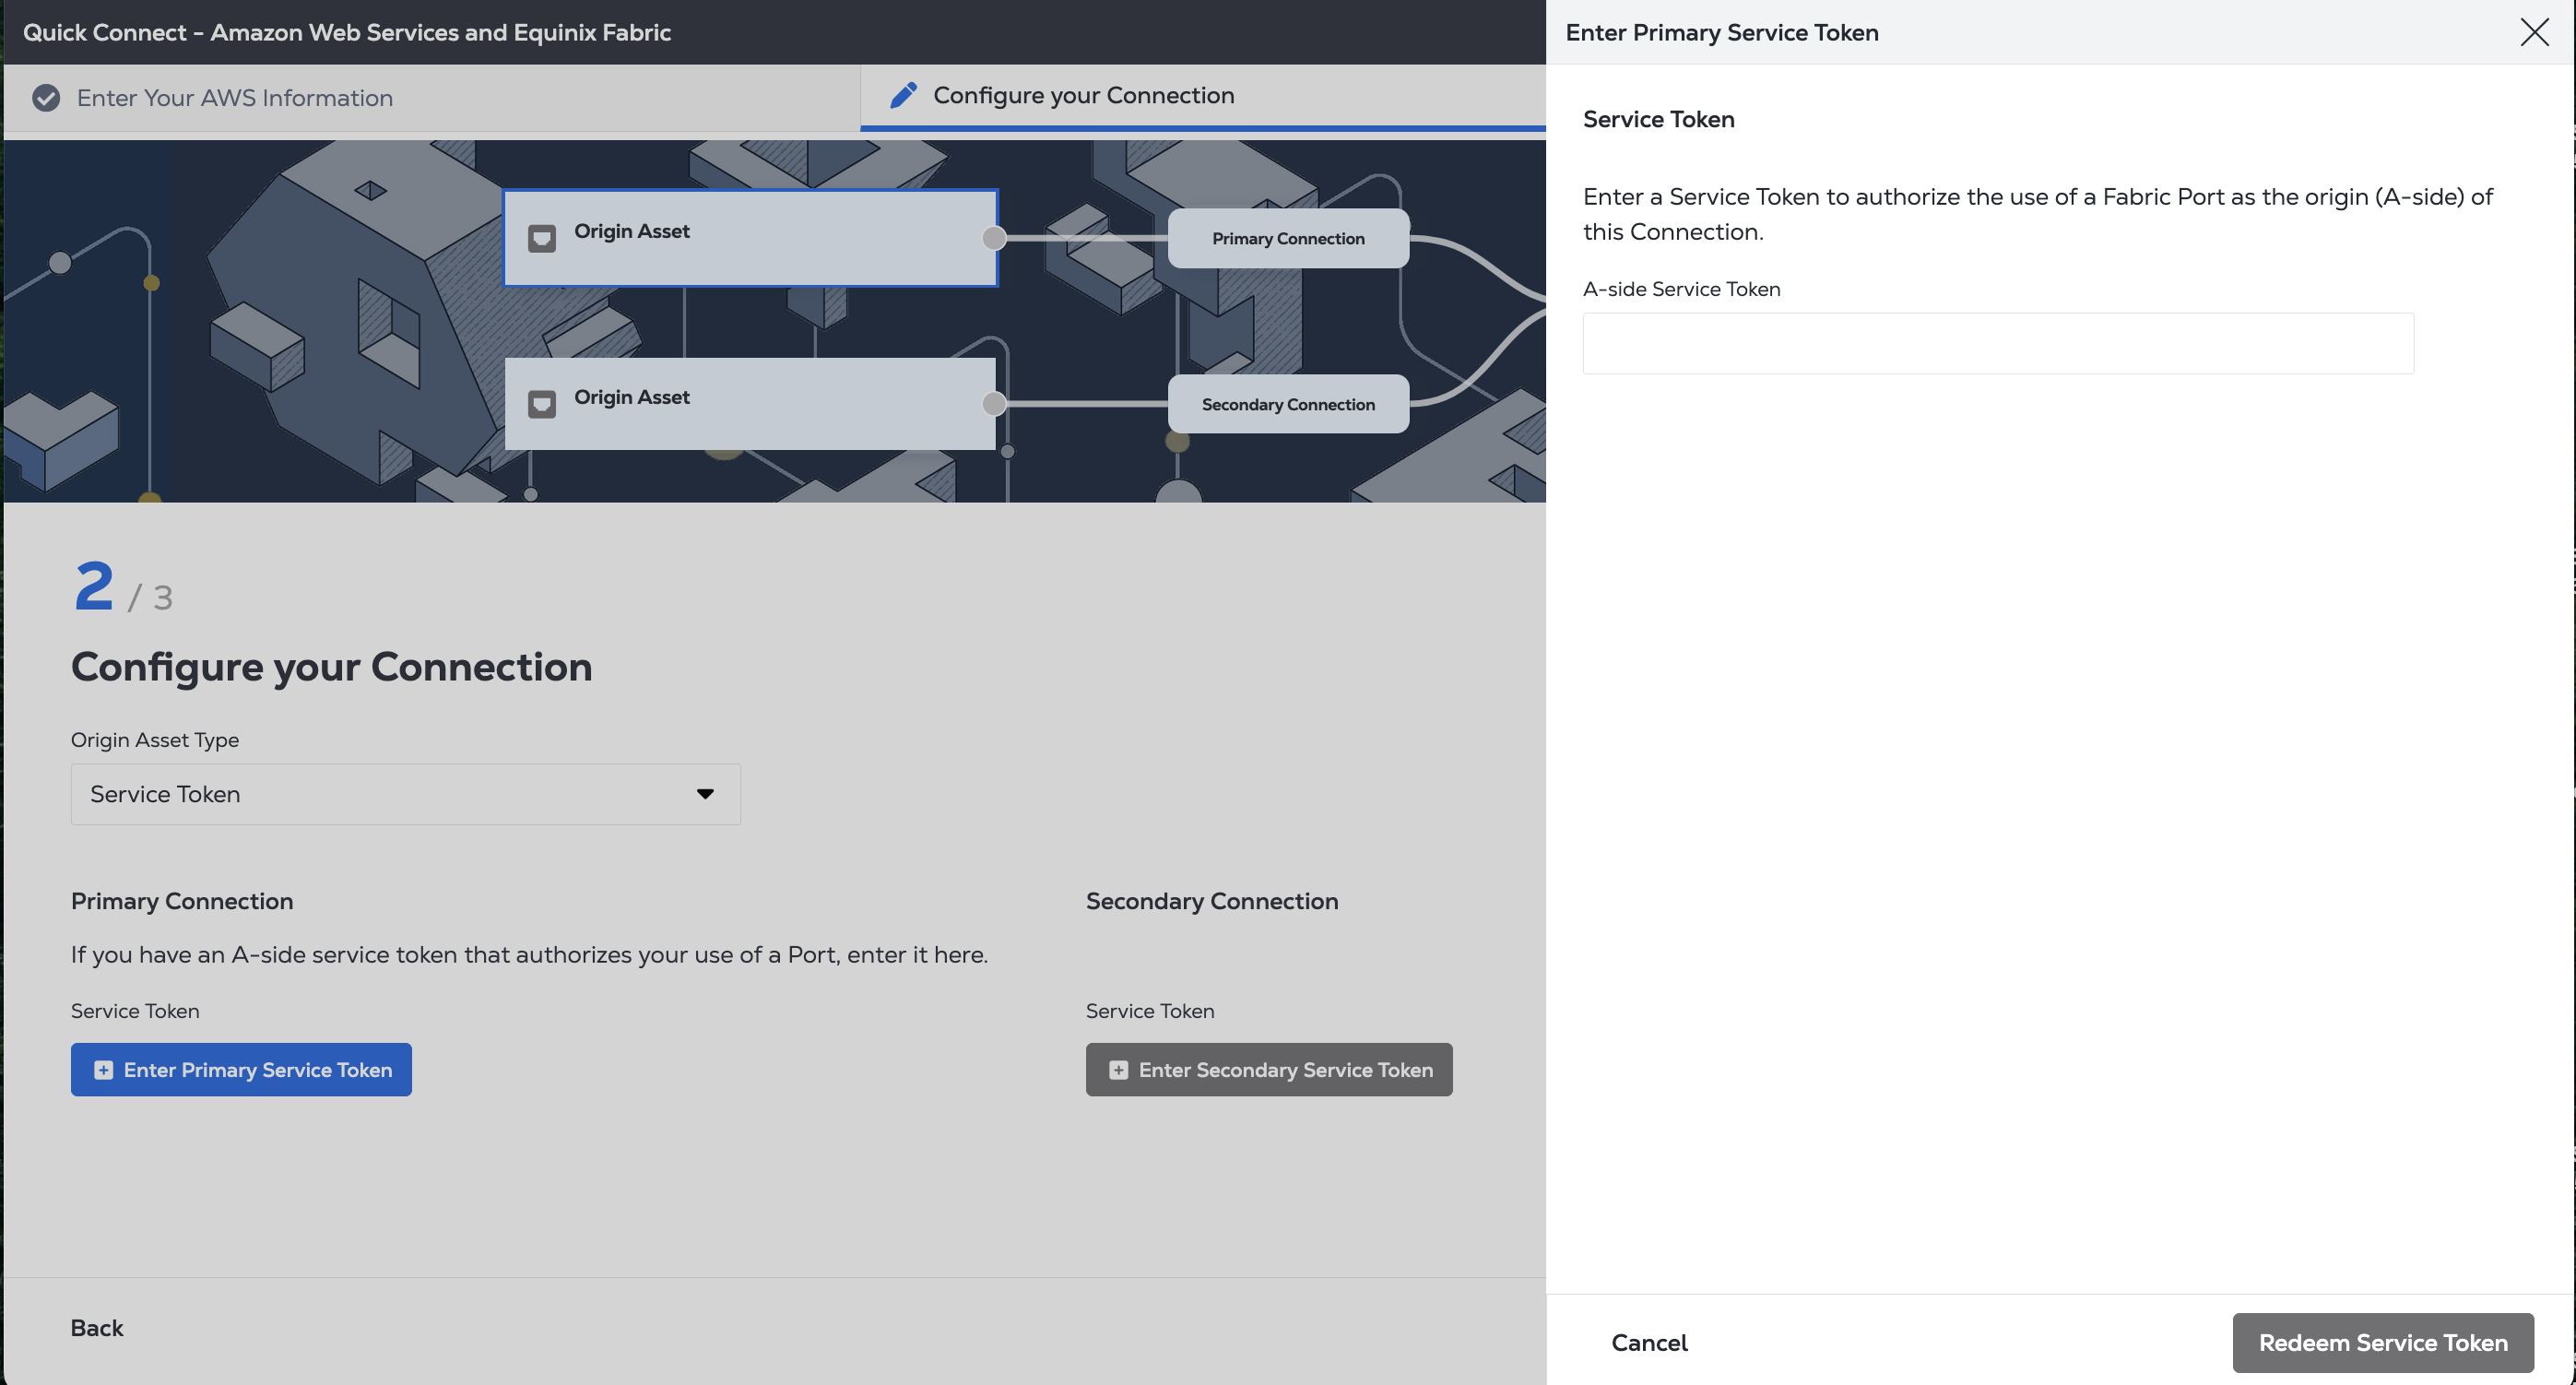The width and height of the screenshot is (2576, 1385).
Task: Open the Origin Asset Type dropdown
Action: [x=405, y=794]
